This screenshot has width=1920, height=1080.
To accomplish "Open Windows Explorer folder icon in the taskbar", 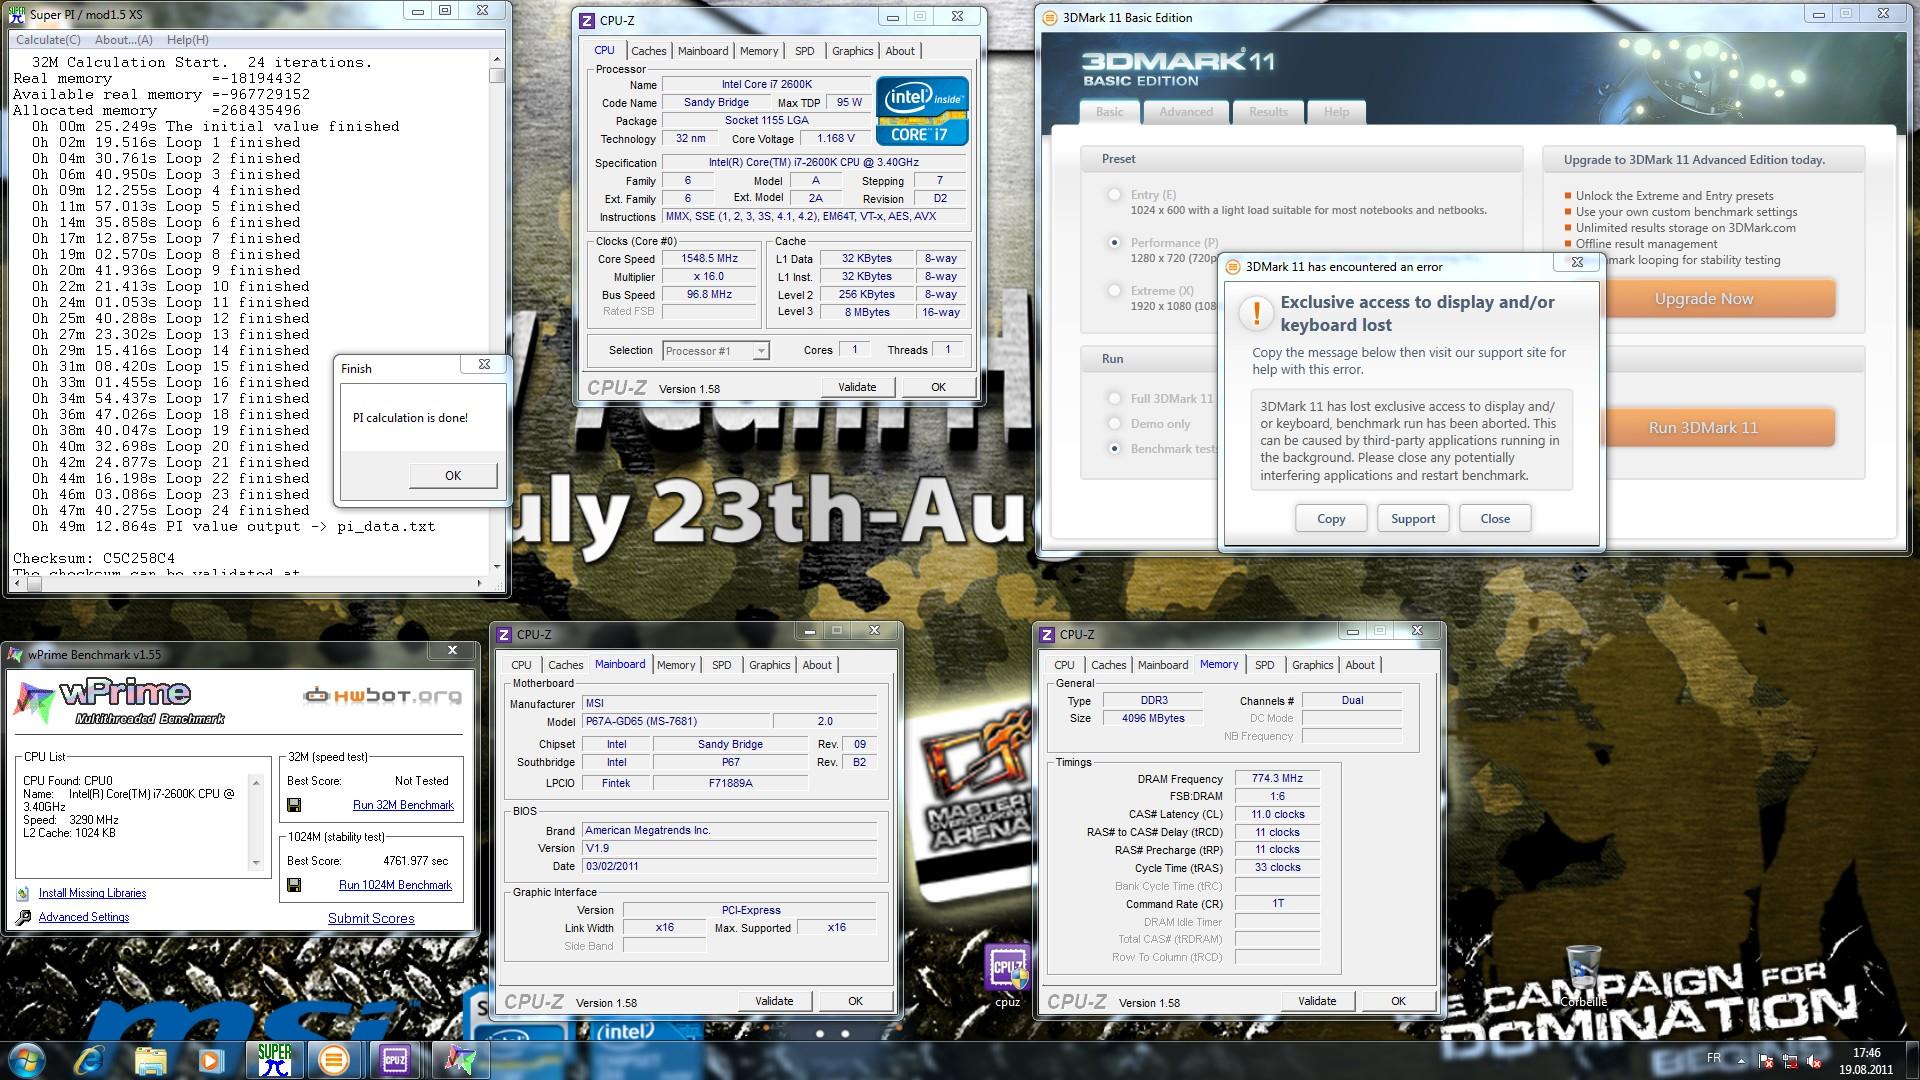I will click(x=151, y=1059).
